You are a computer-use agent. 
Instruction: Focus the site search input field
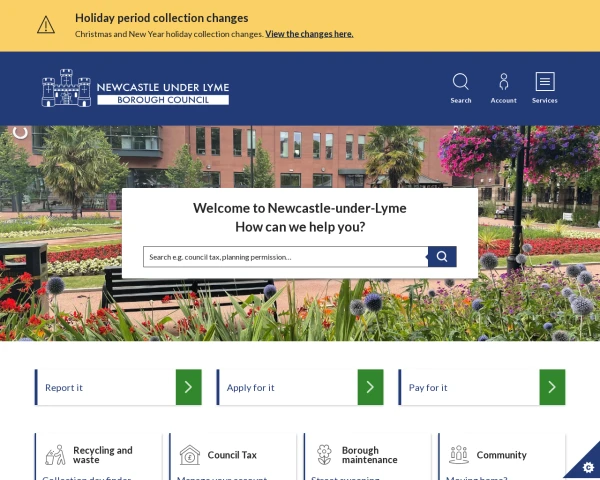(x=285, y=256)
